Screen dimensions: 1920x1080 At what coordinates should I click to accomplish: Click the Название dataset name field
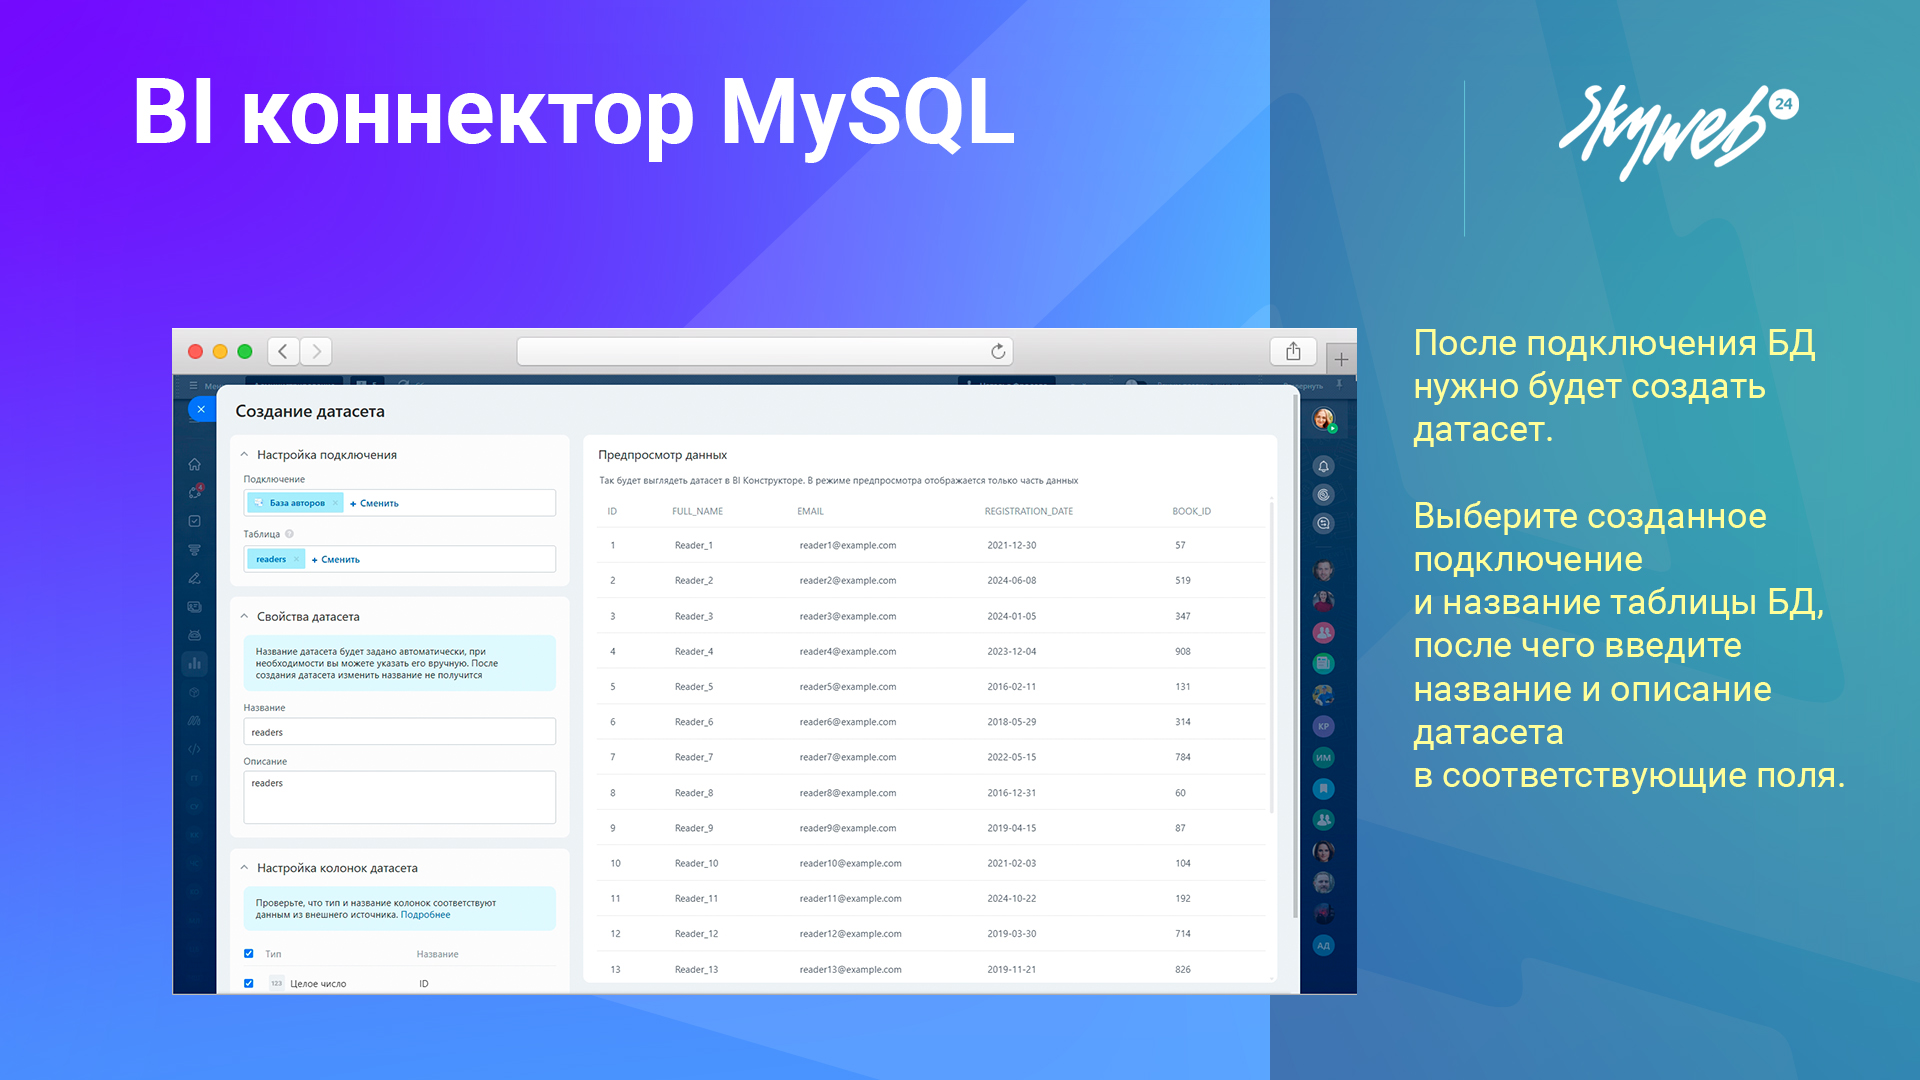[399, 732]
